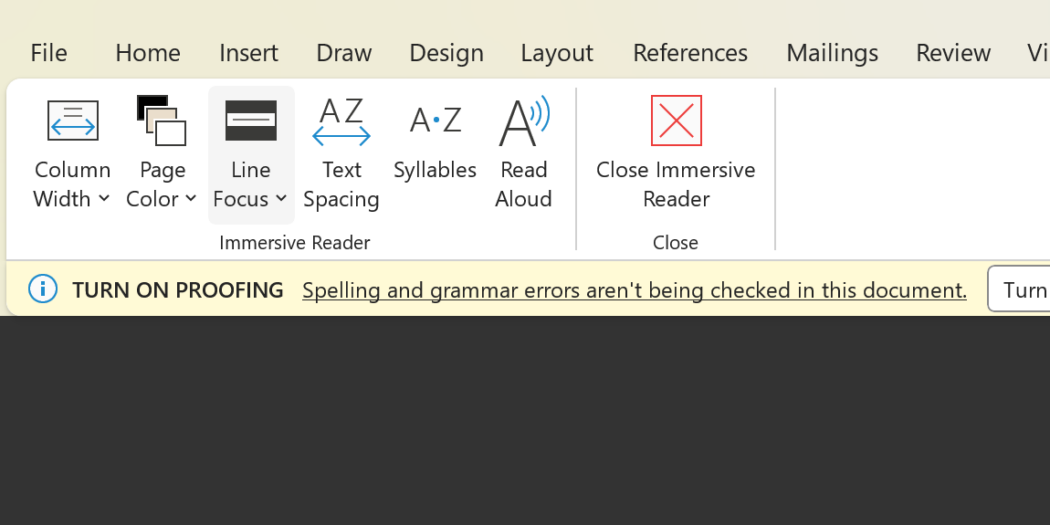Viewport: 1050px width, 525px height.
Task: Click the spelling and grammar errors link
Action: [634, 290]
